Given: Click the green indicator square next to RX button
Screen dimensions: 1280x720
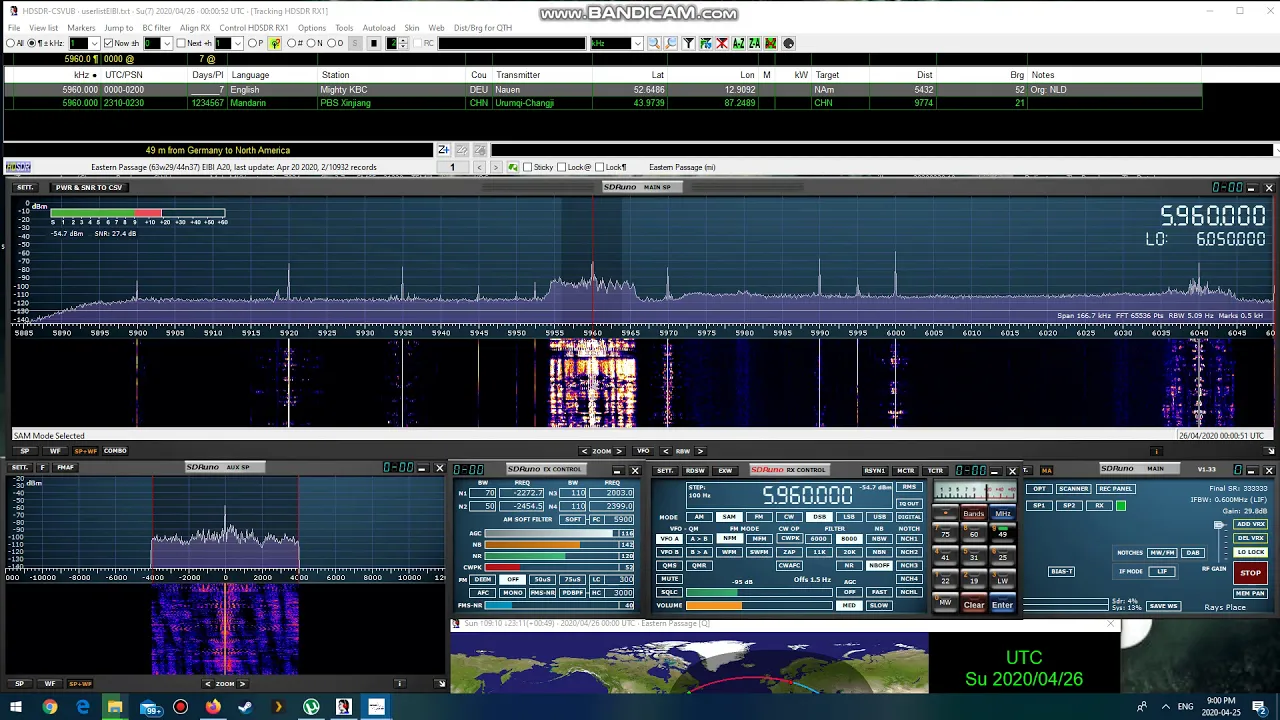Looking at the screenshot, I should (1121, 506).
